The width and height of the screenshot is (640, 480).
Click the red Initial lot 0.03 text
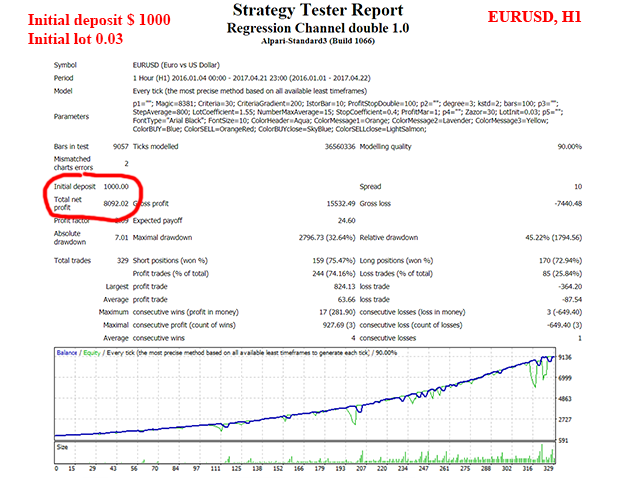76,39
